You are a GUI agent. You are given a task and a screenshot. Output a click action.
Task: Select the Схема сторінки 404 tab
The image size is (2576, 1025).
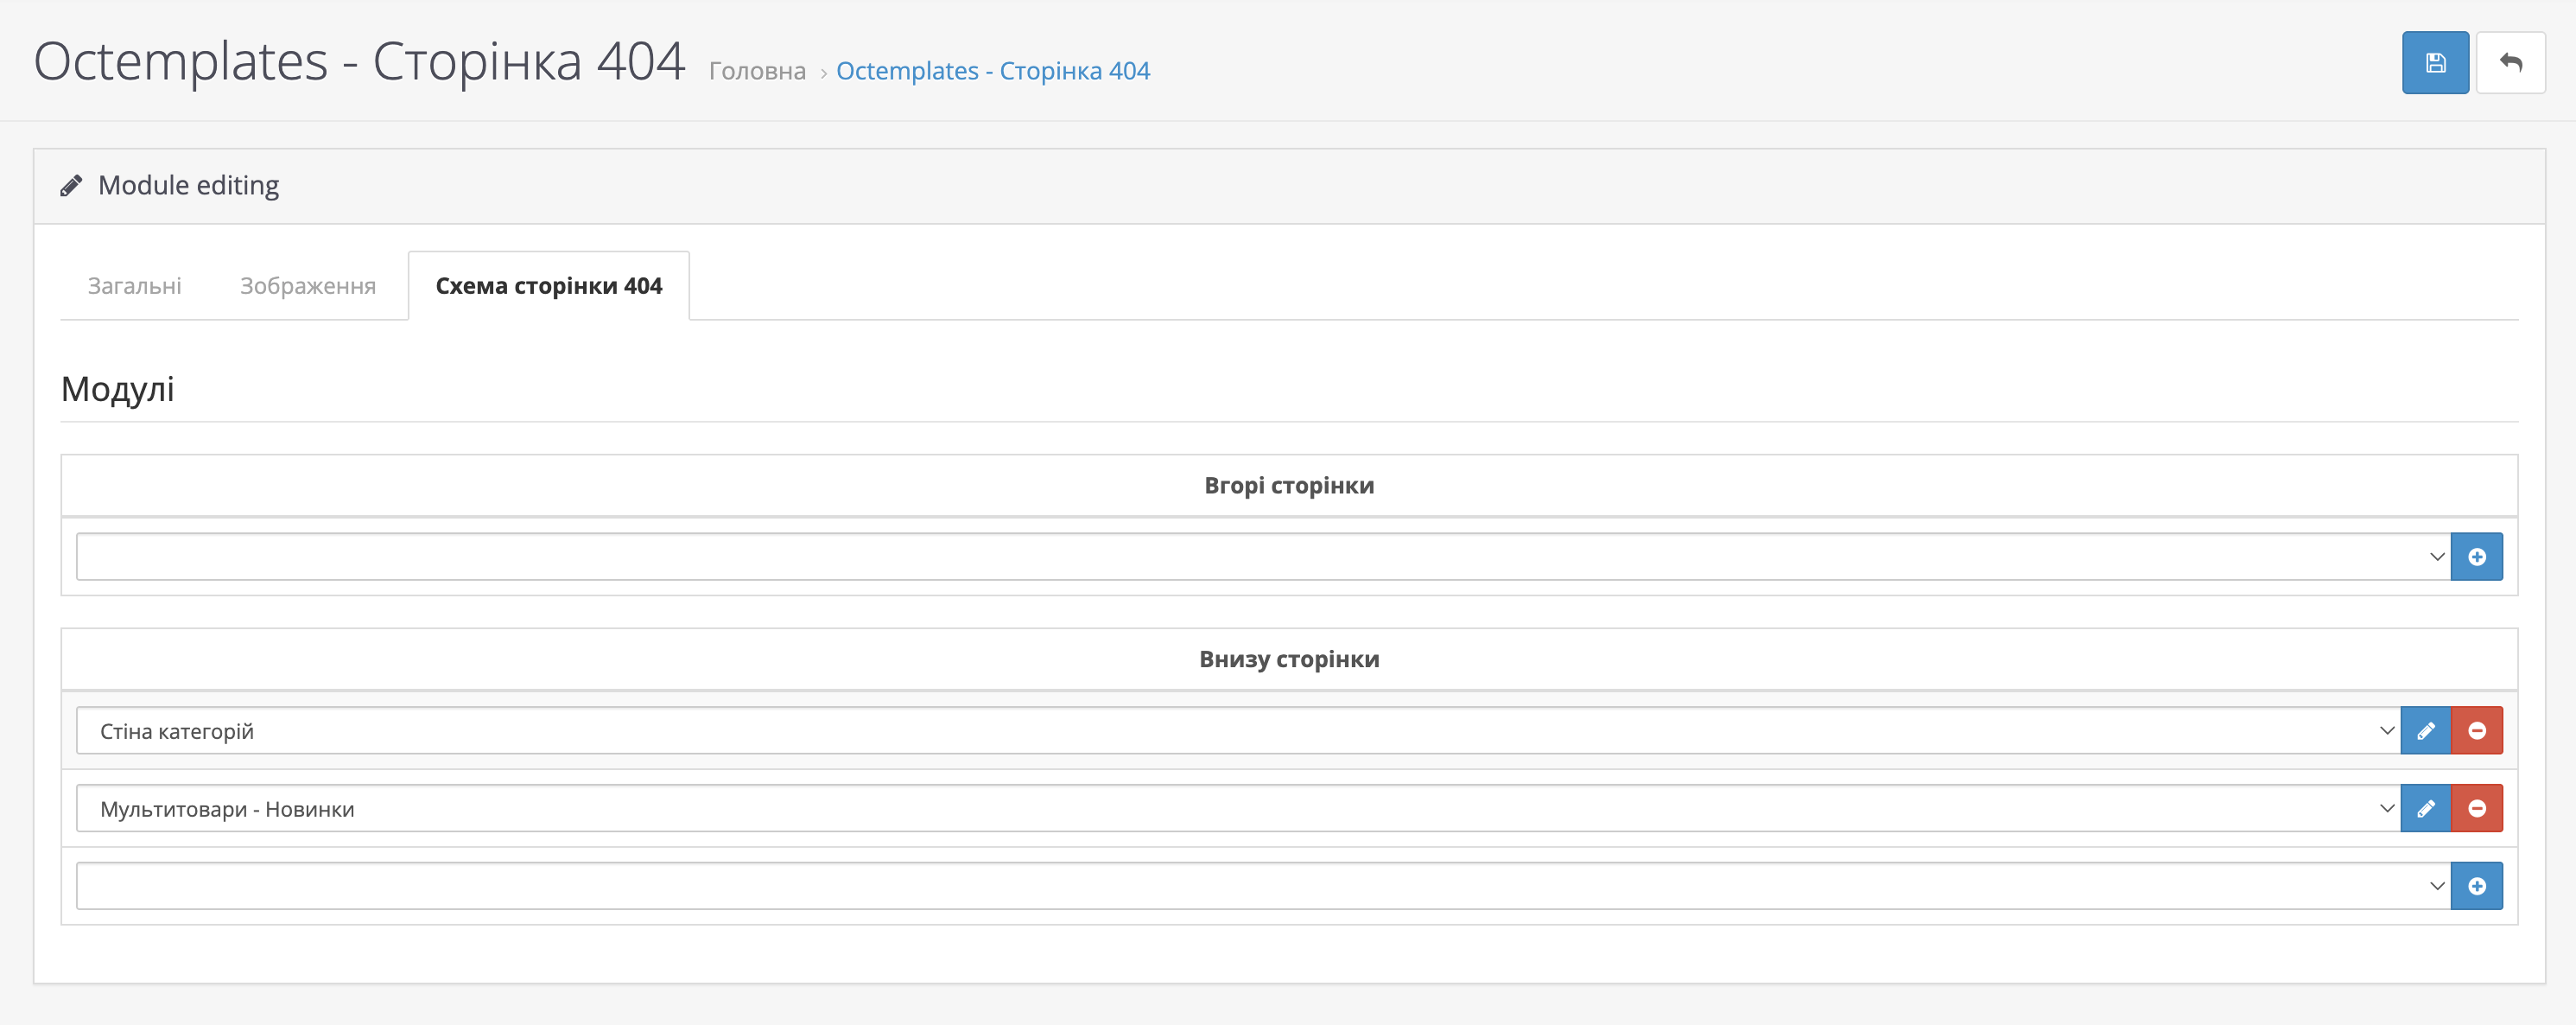[548, 286]
